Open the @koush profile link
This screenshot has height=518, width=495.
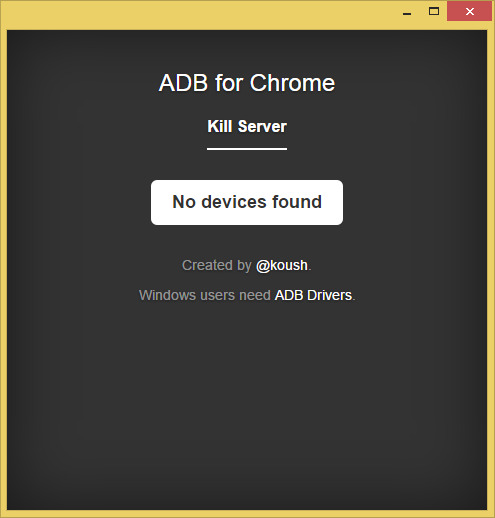282,266
